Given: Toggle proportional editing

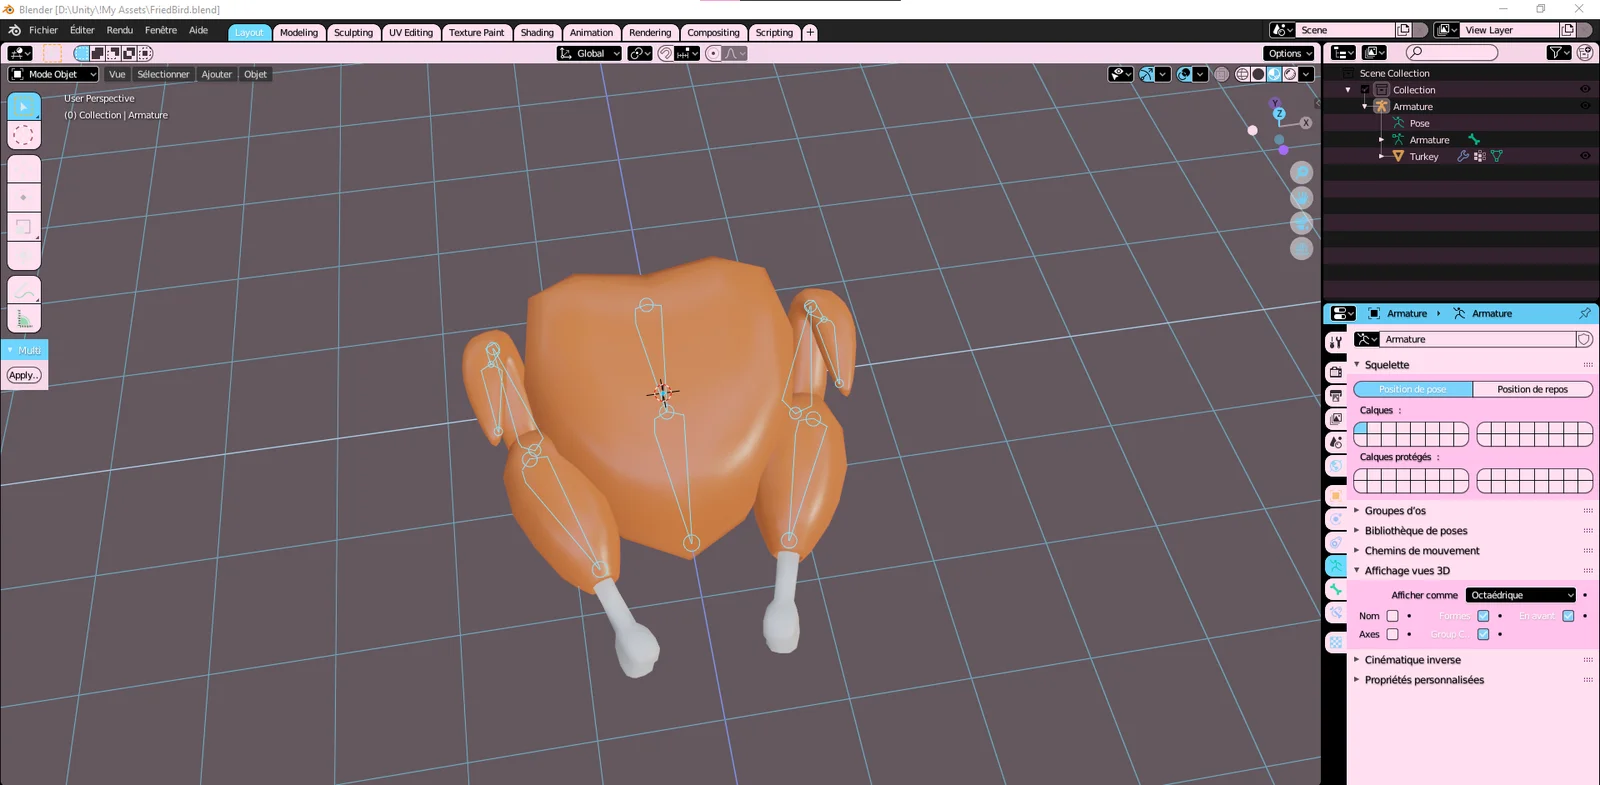Looking at the screenshot, I should [713, 54].
